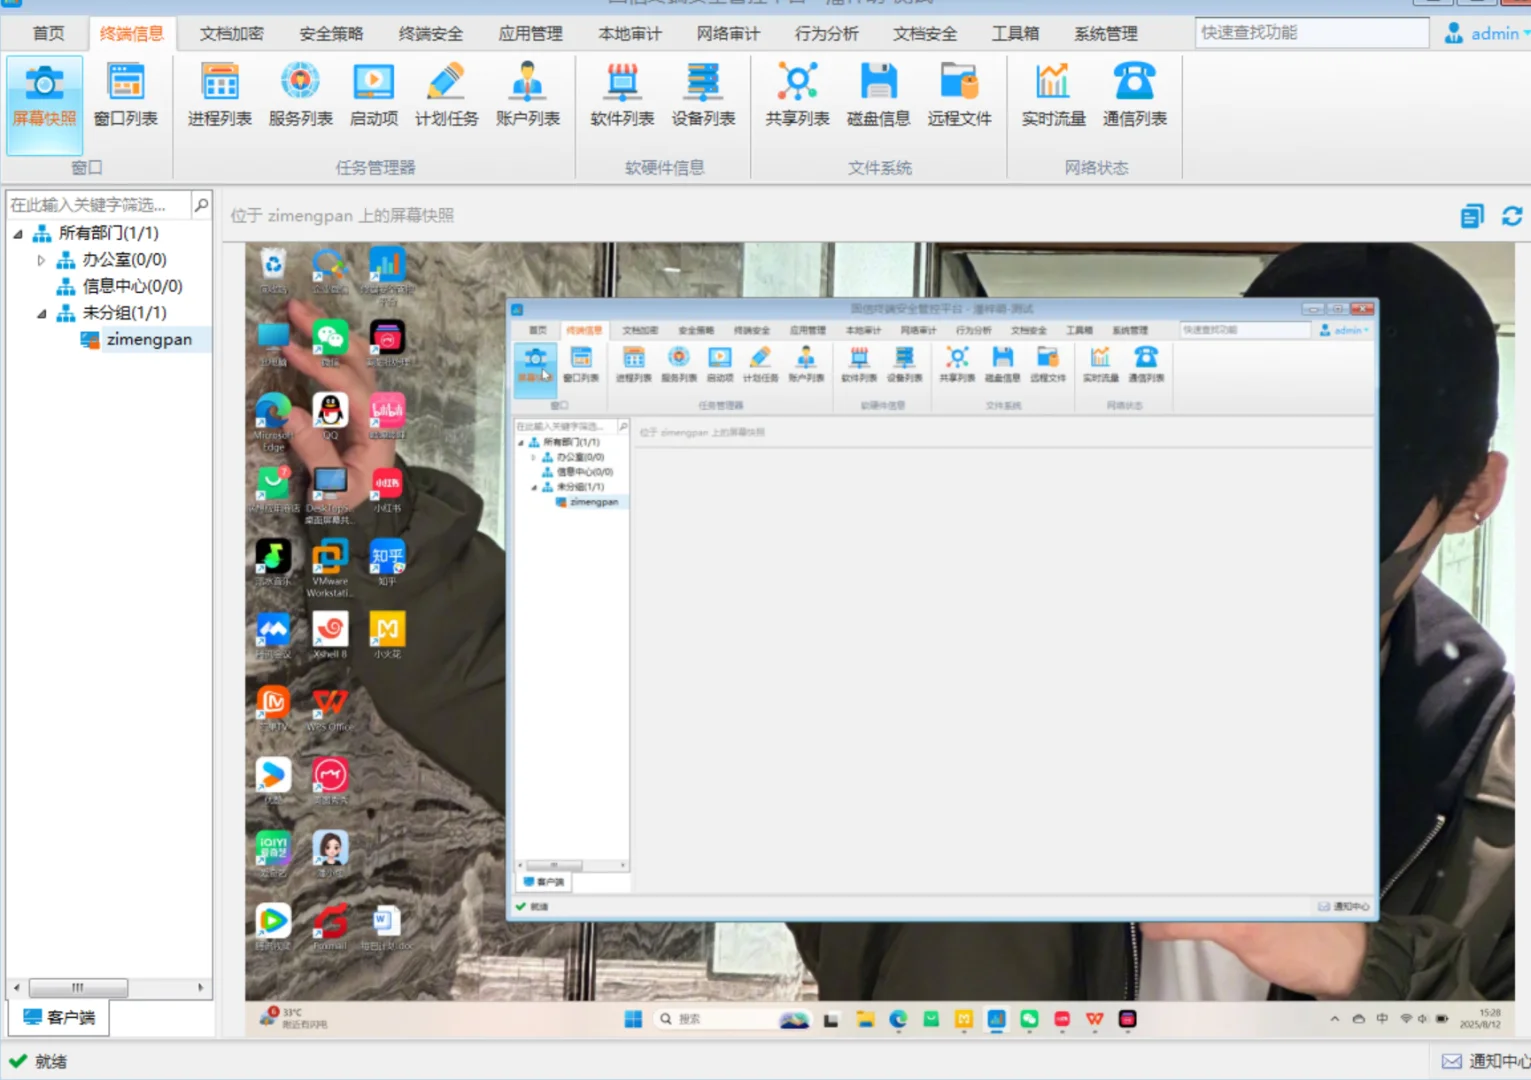Open the 本地审计 tab

[630, 34]
